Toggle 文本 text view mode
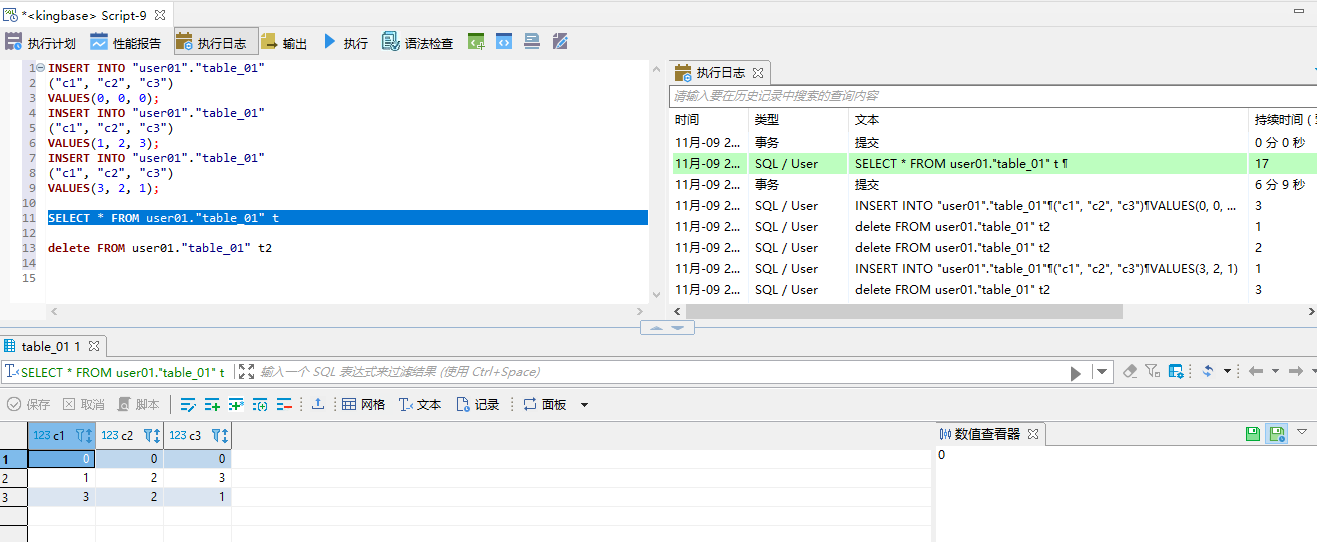Image resolution: width=1317 pixels, height=542 pixels. [x=420, y=405]
